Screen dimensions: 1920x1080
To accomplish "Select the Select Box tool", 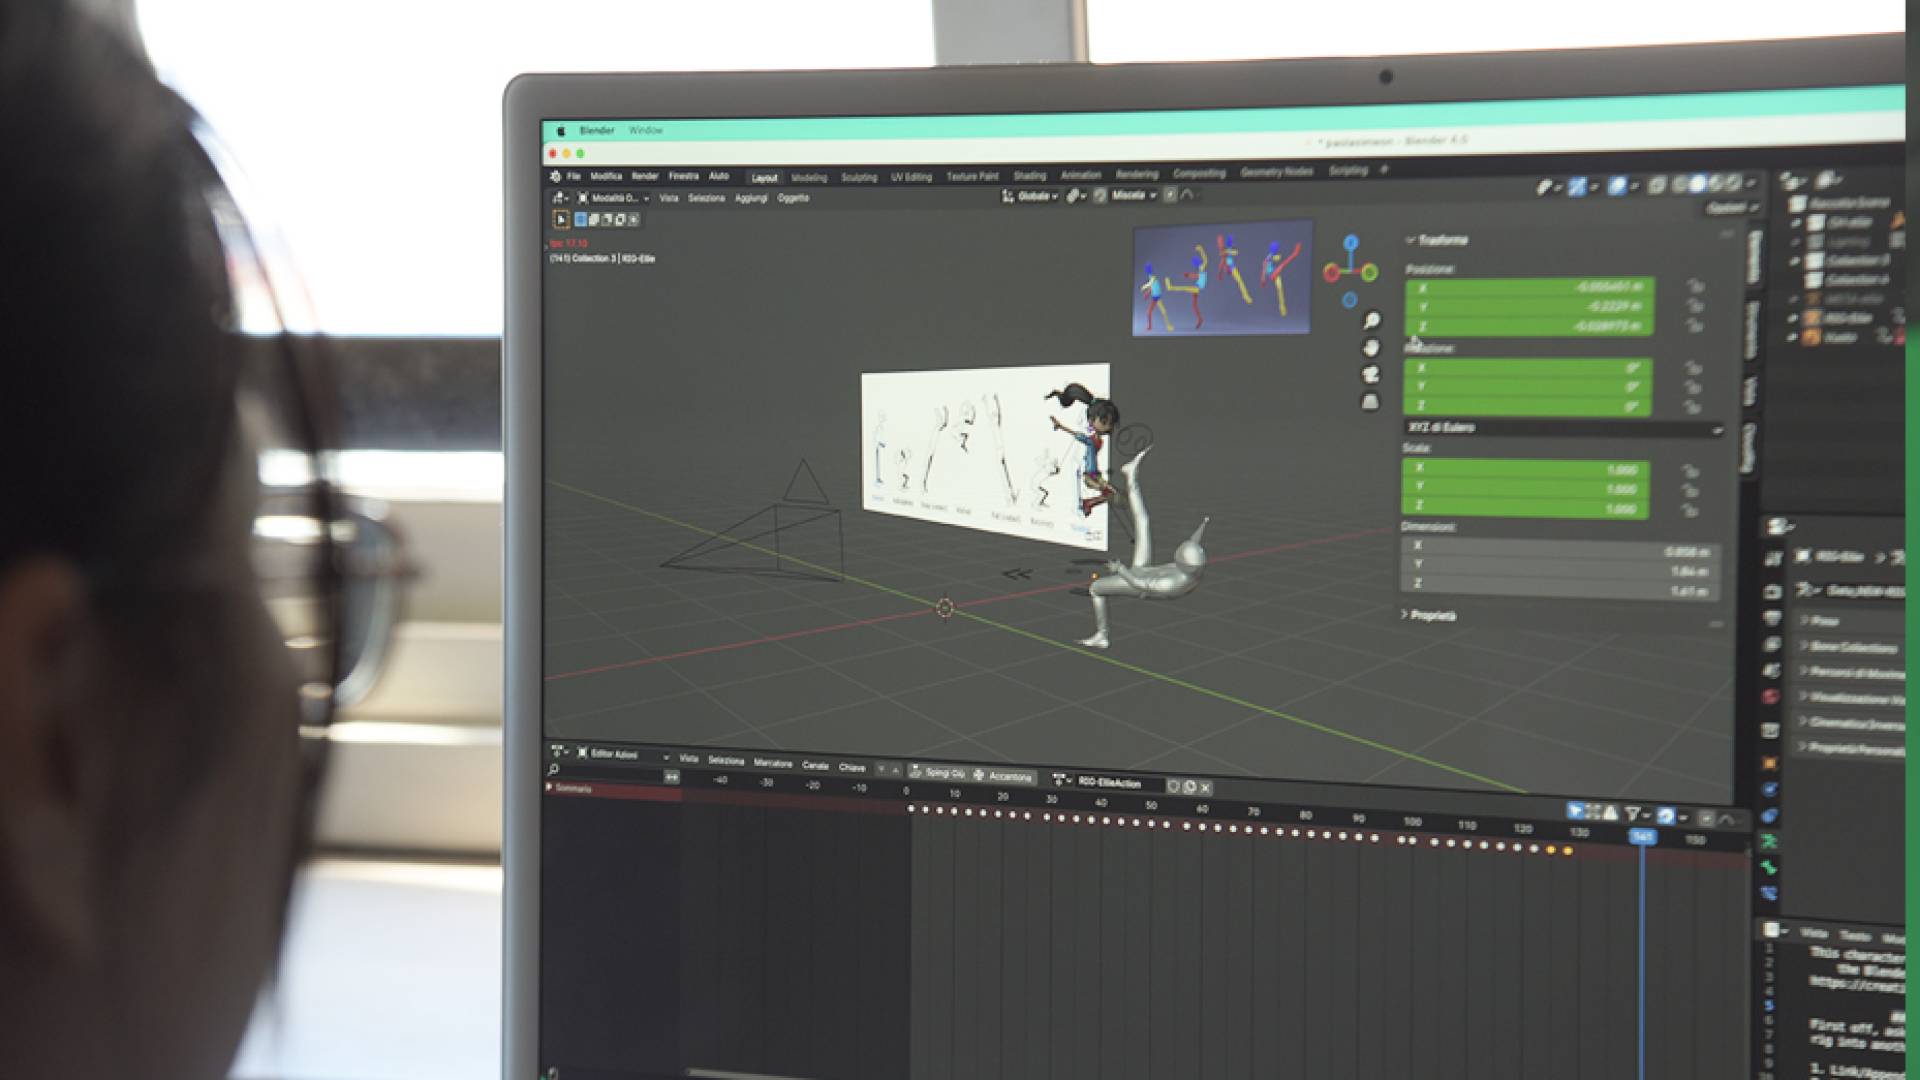I will point(561,220).
